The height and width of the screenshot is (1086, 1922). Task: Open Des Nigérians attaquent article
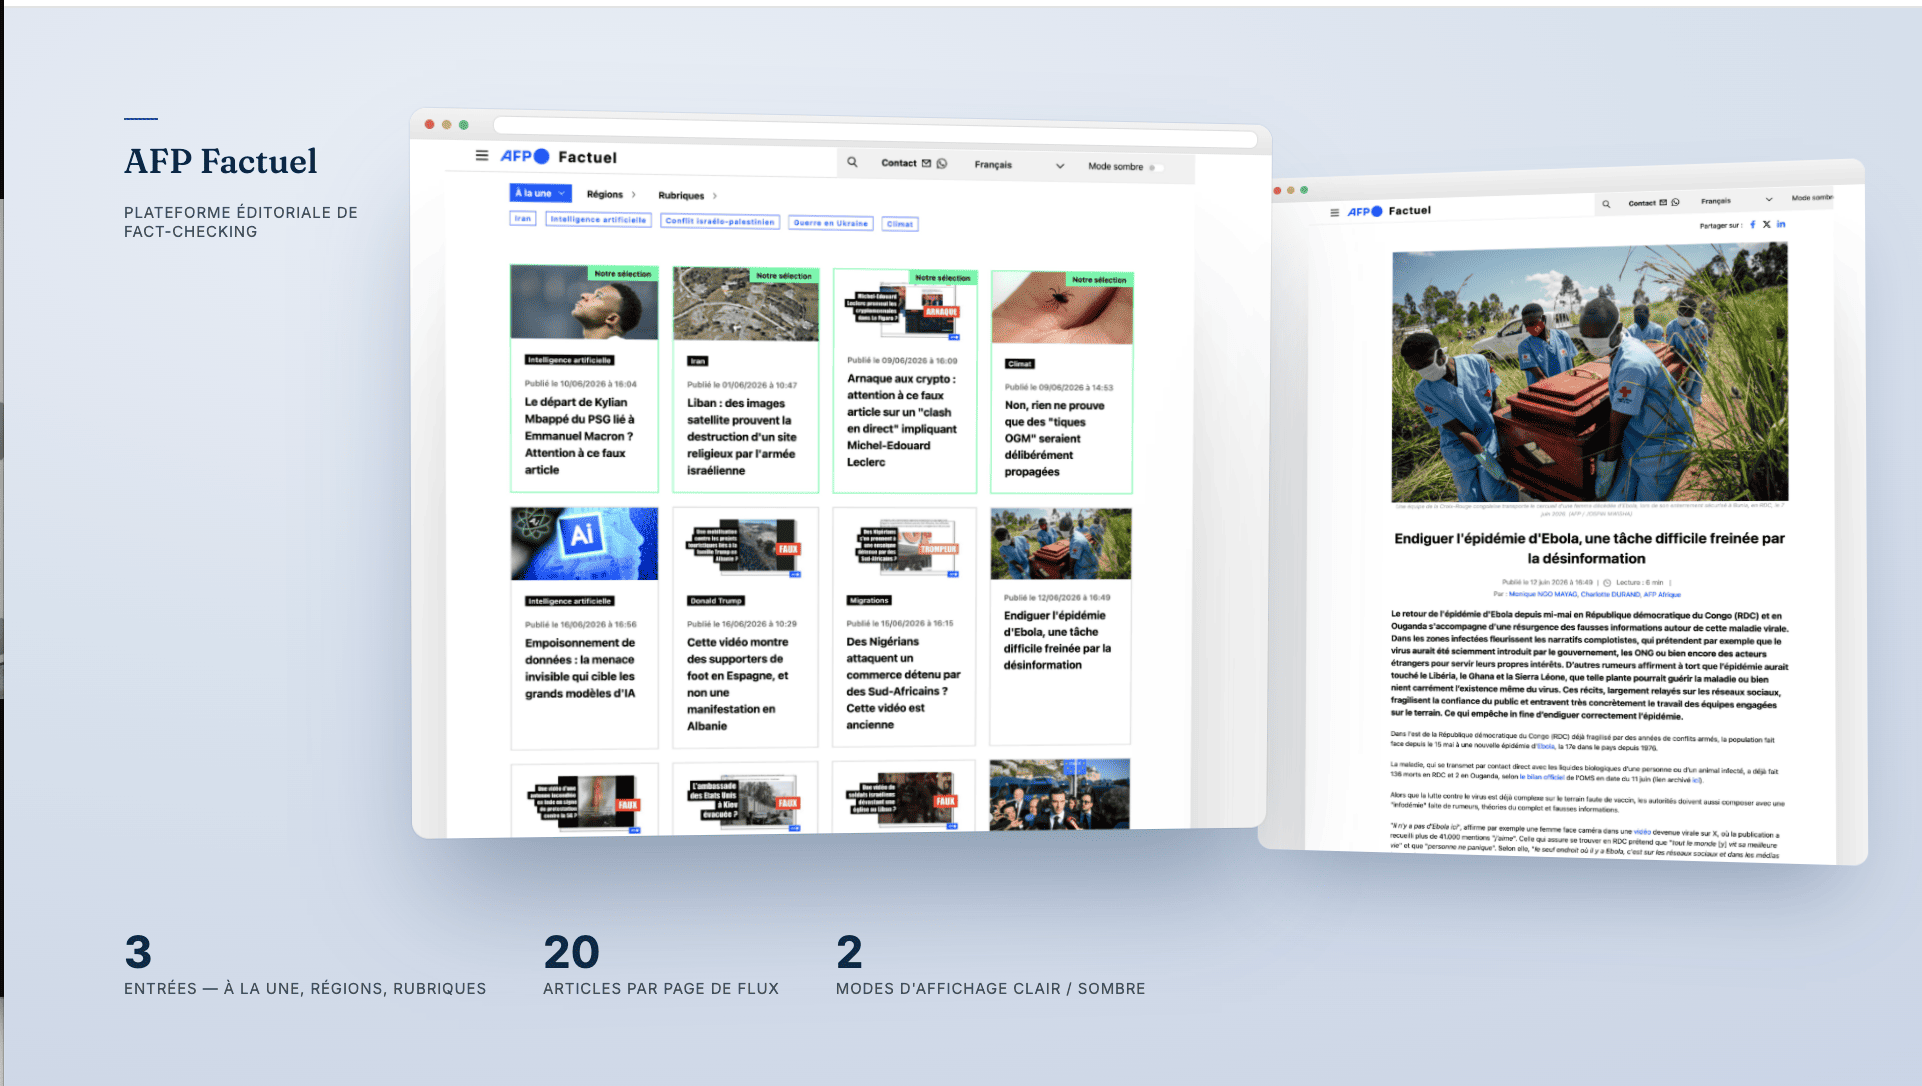coord(904,626)
